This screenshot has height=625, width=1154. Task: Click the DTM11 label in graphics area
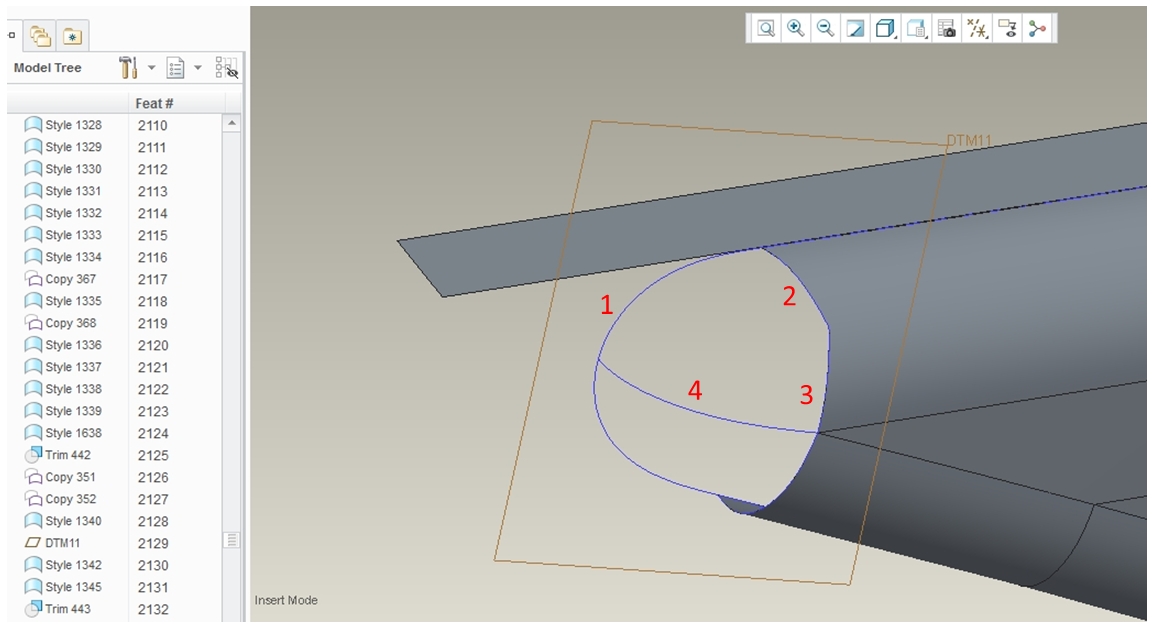pyautogui.click(x=969, y=141)
